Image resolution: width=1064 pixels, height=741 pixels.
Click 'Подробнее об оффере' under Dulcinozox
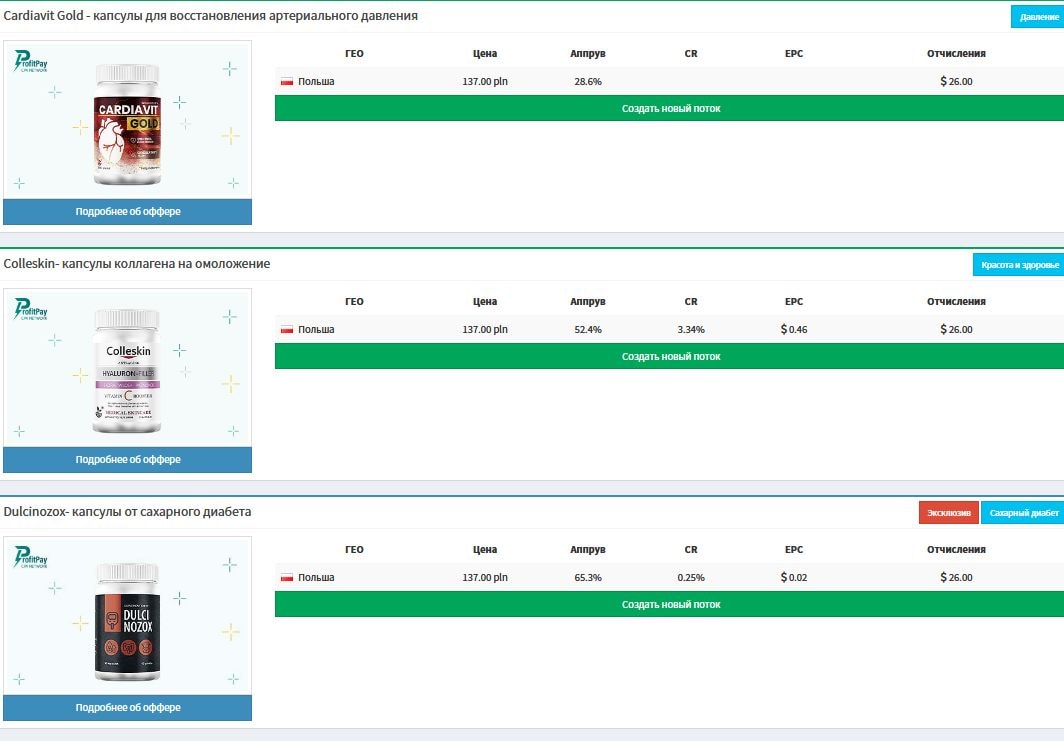(128, 708)
